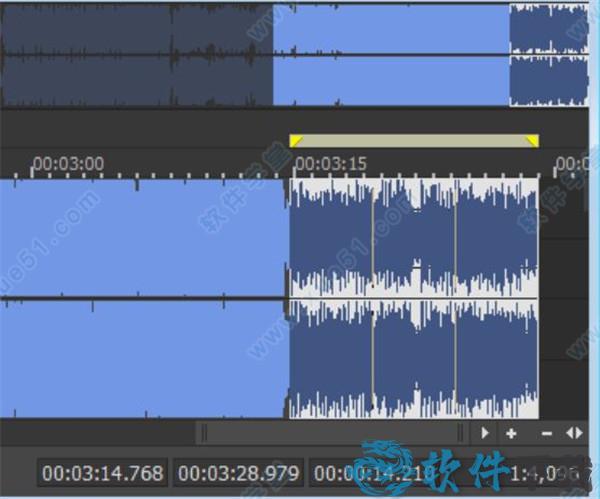Click the left grip of the scrollbar thumb

click(205, 433)
